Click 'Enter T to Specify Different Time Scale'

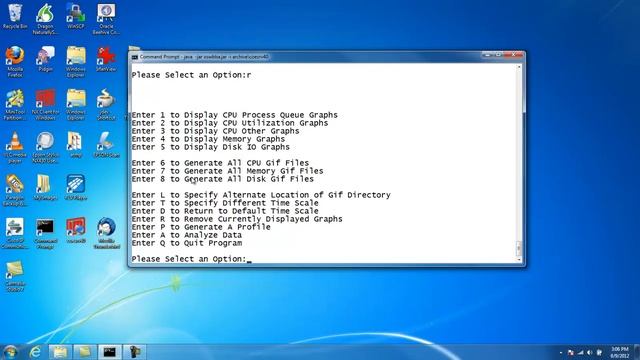225,203
